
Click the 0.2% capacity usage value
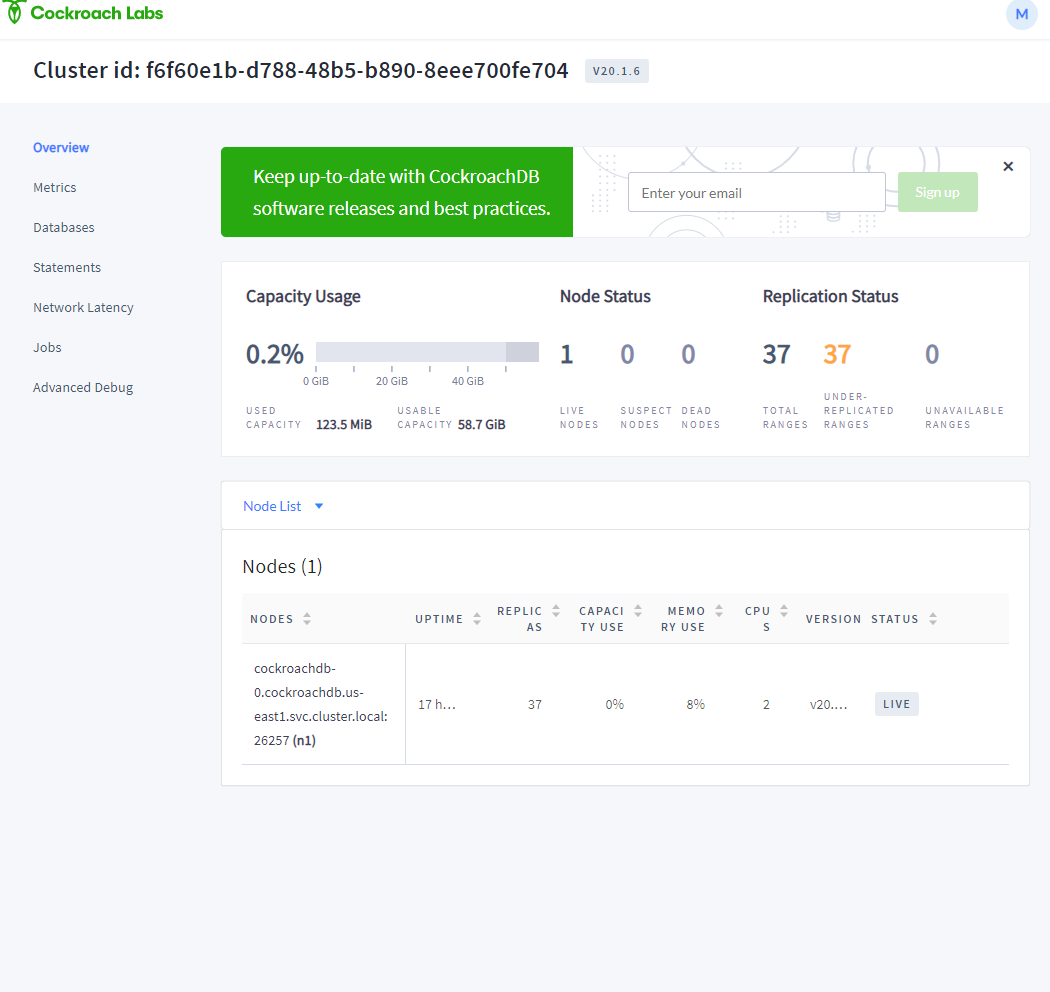(275, 354)
